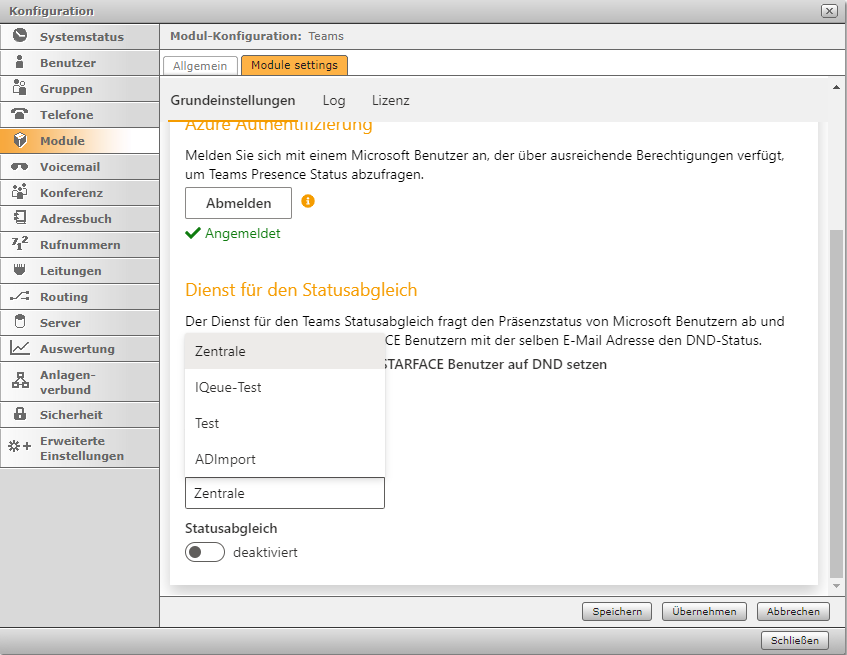The width and height of the screenshot is (847, 655).
Task: Open Systemstatus in the sidebar
Action: pos(82,37)
